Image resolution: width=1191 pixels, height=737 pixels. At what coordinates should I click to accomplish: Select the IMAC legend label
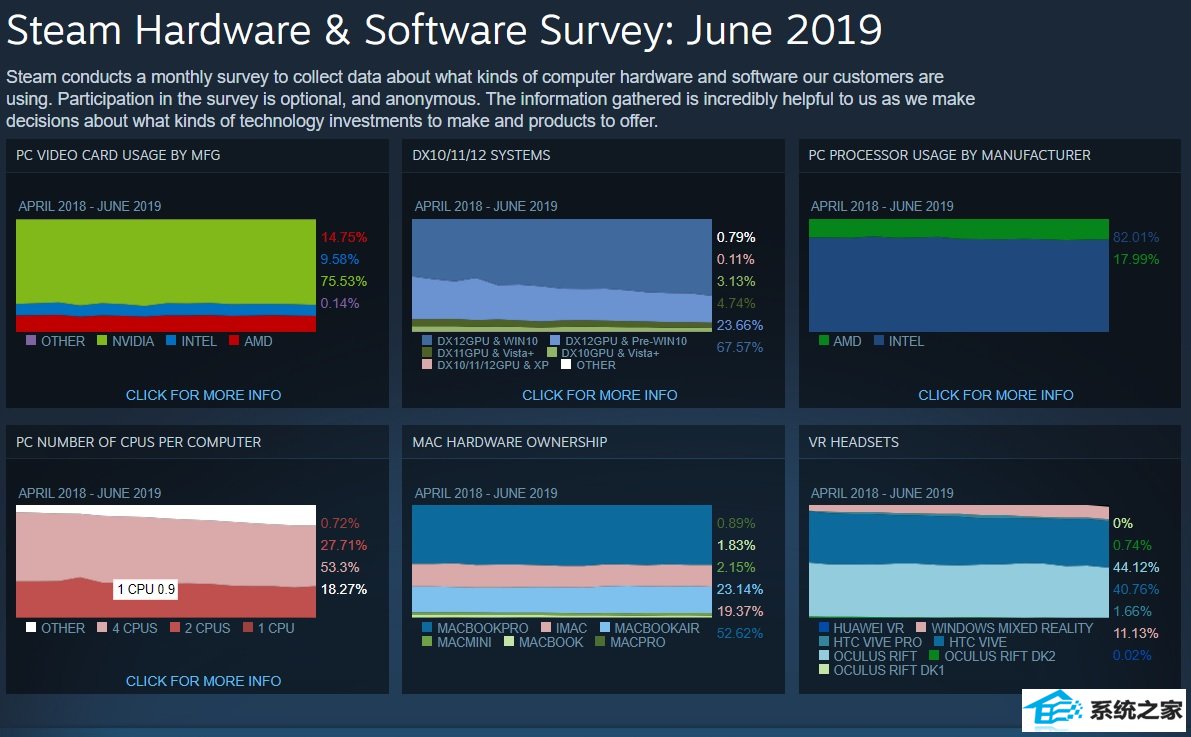click(x=571, y=628)
